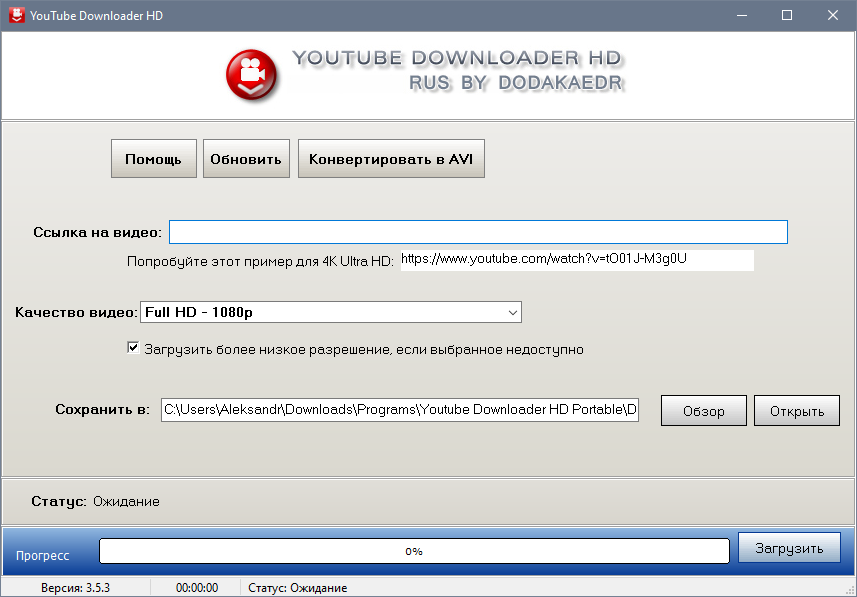Click the 0% progress bar
857x597 pixels.
(413, 551)
